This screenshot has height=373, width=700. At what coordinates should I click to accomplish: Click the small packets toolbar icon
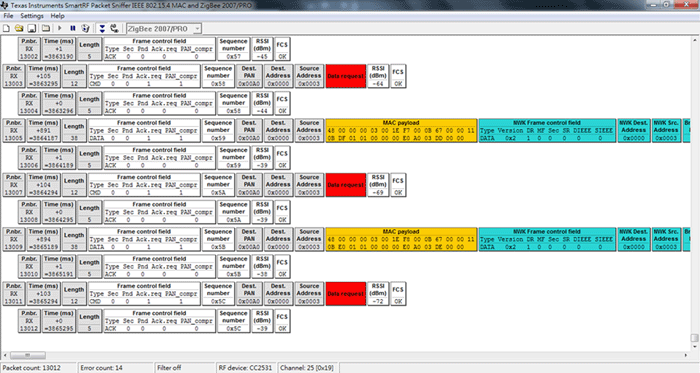tap(115, 29)
